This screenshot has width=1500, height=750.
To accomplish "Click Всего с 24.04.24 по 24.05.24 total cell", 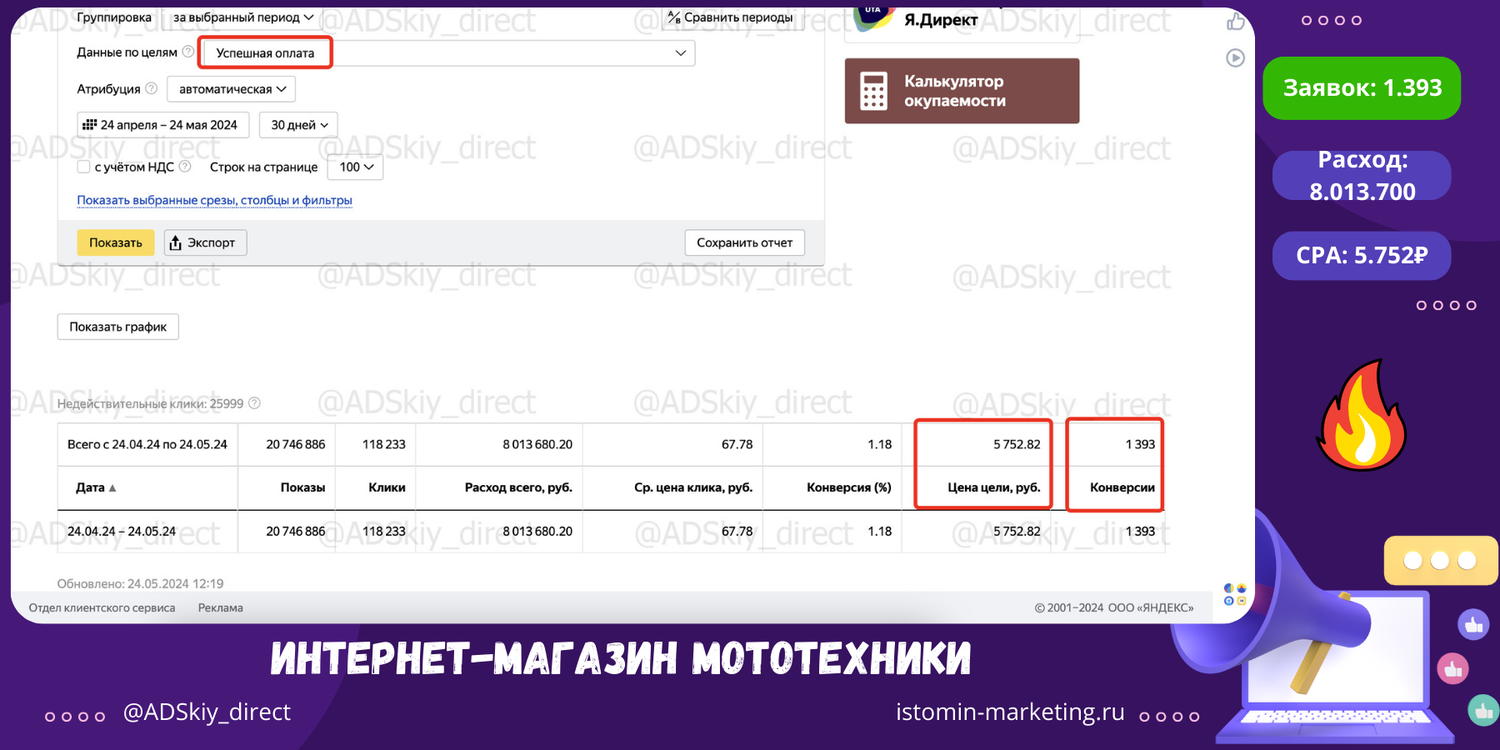I will coord(147,444).
